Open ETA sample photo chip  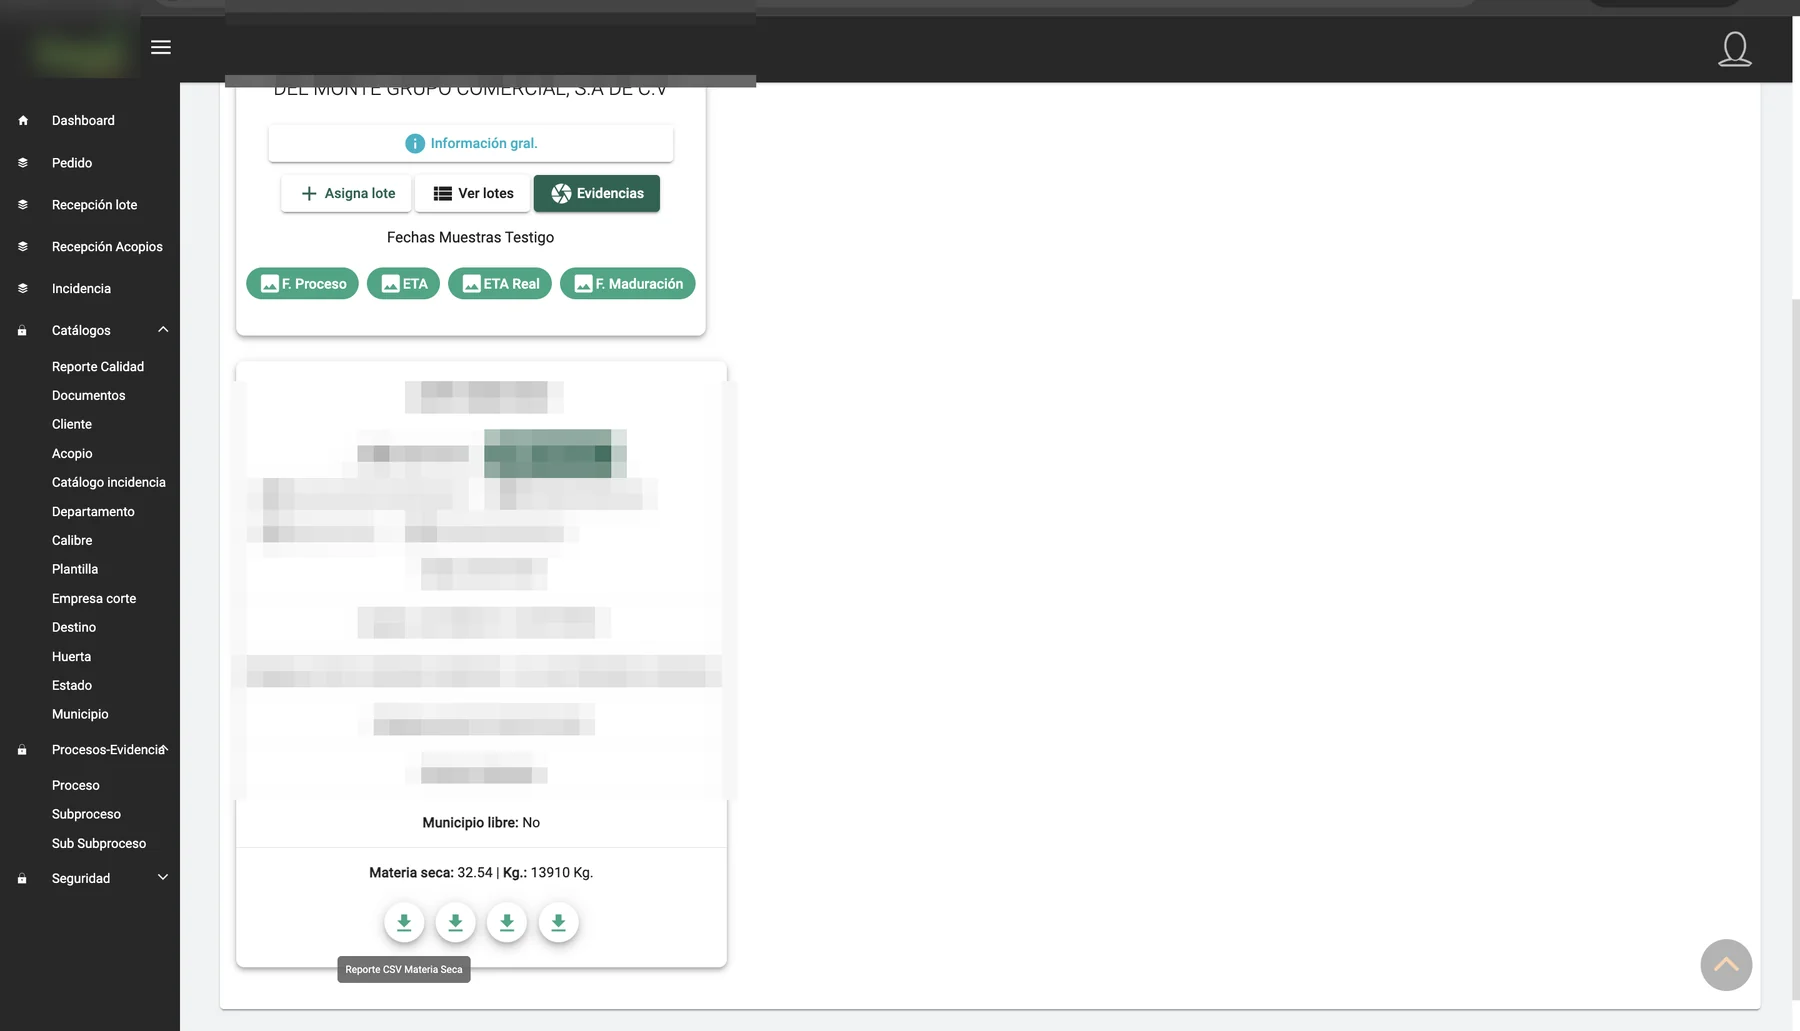tap(403, 284)
